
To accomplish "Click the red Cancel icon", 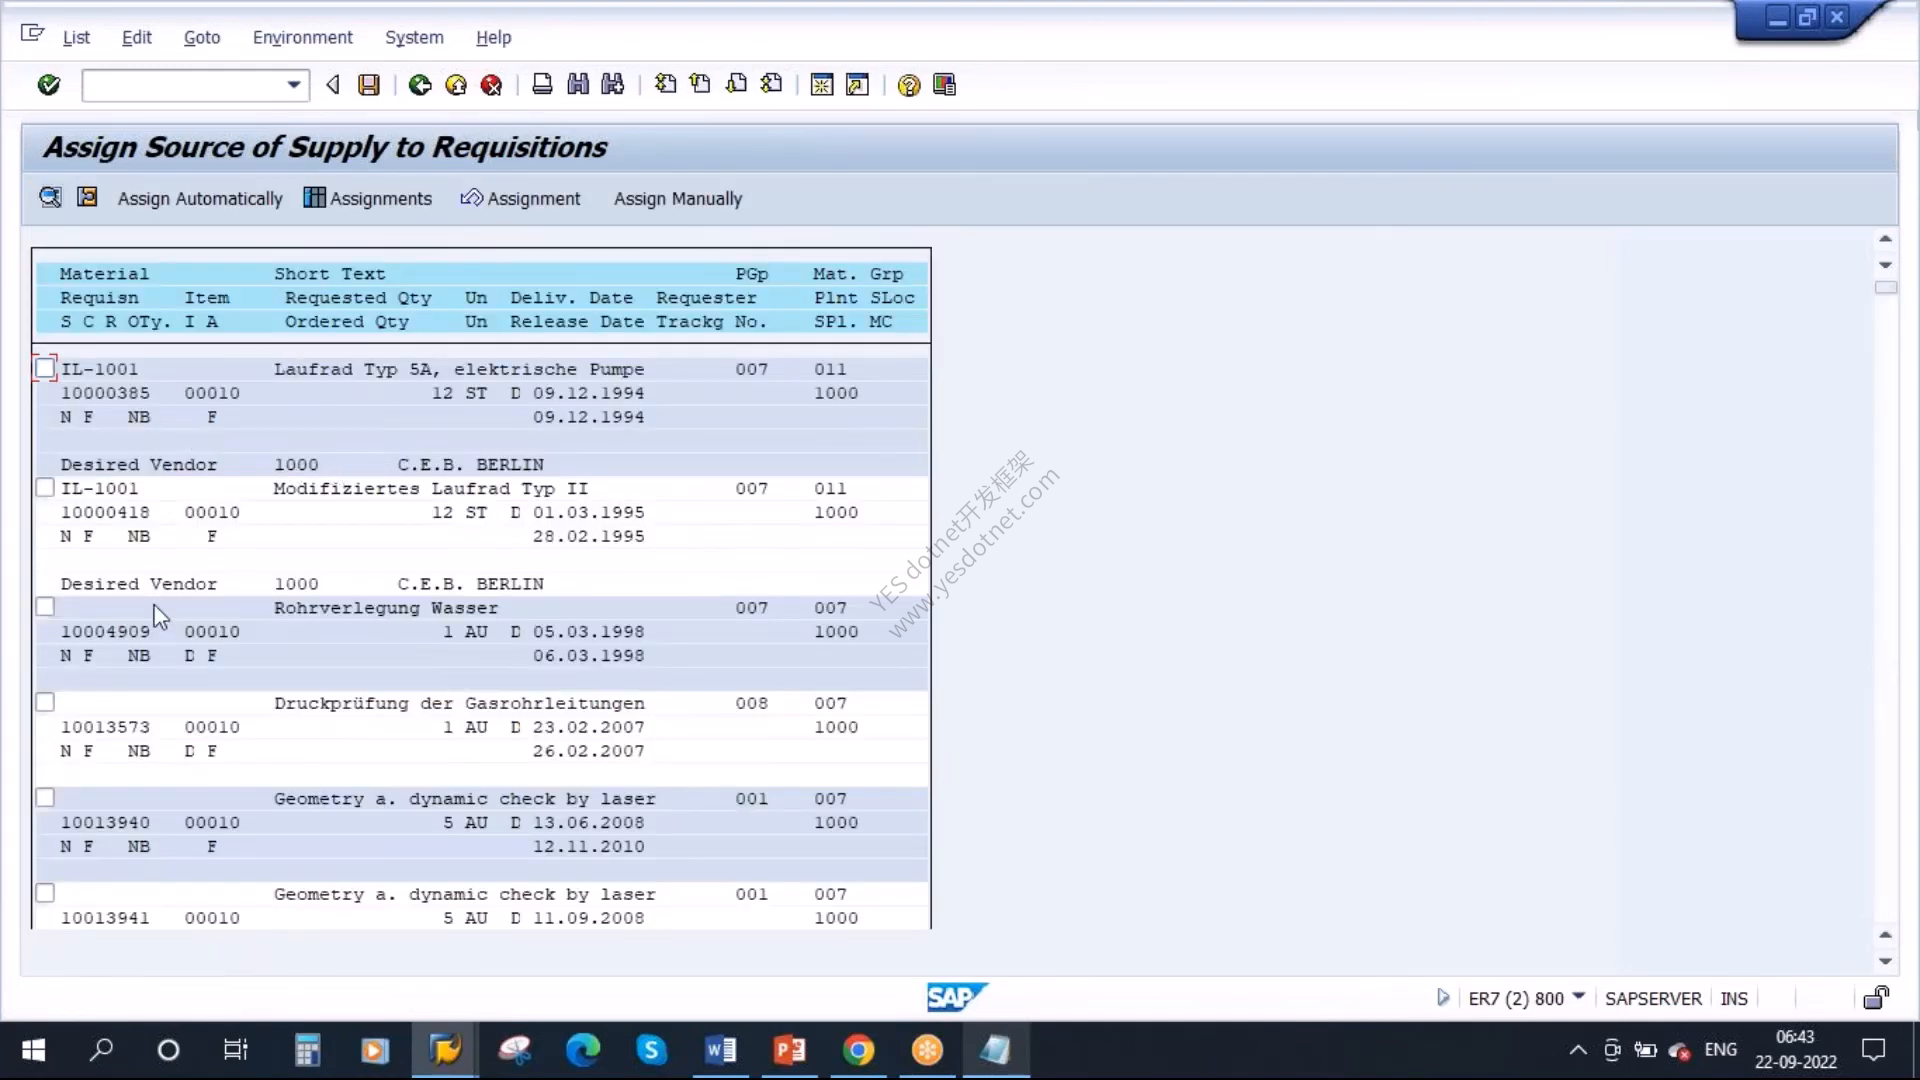I will [491, 85].
